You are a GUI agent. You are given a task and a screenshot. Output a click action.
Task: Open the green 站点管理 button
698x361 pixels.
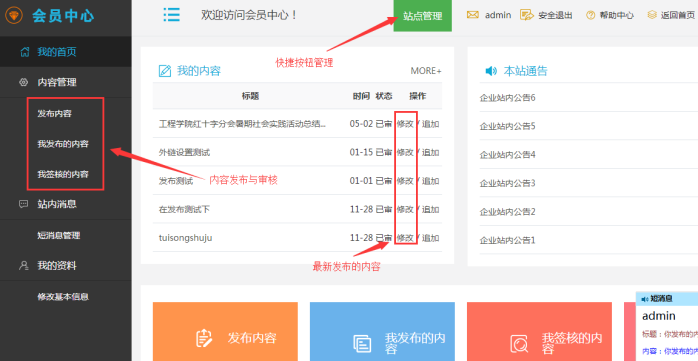coord(422,16)
